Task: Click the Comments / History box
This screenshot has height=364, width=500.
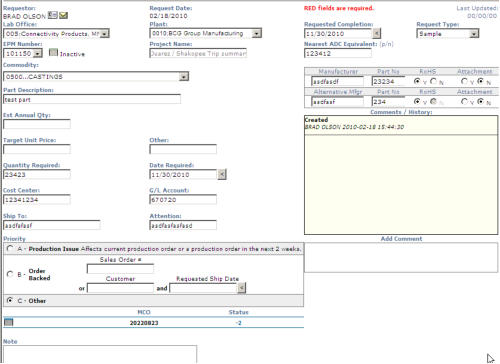Action: pos(401,175)
